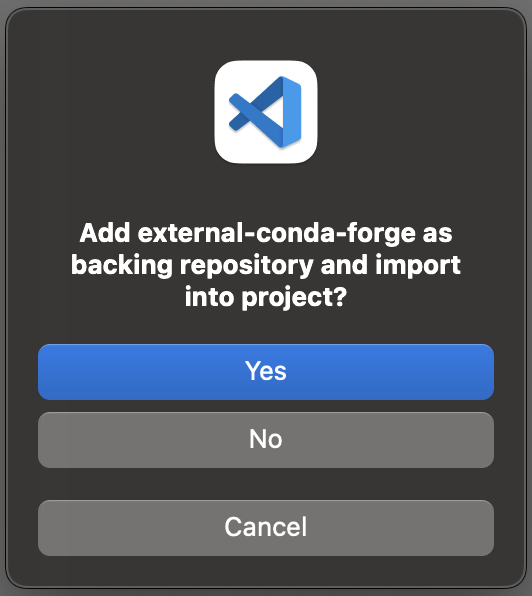Choose No to skip adding repository
532x596 pixels.
tap(266, 440)
